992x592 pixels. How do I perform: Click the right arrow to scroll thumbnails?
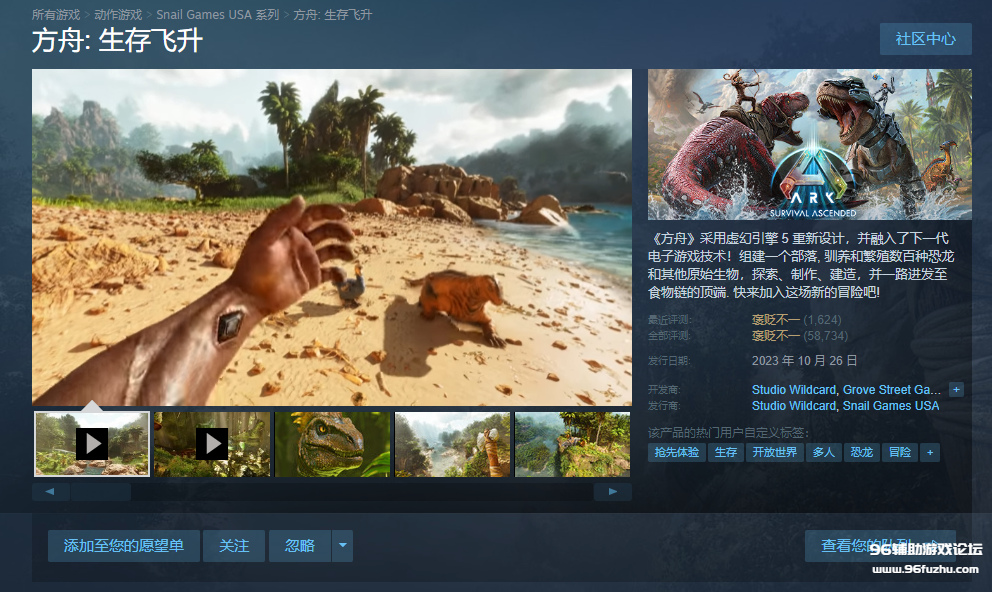point(613,491)
